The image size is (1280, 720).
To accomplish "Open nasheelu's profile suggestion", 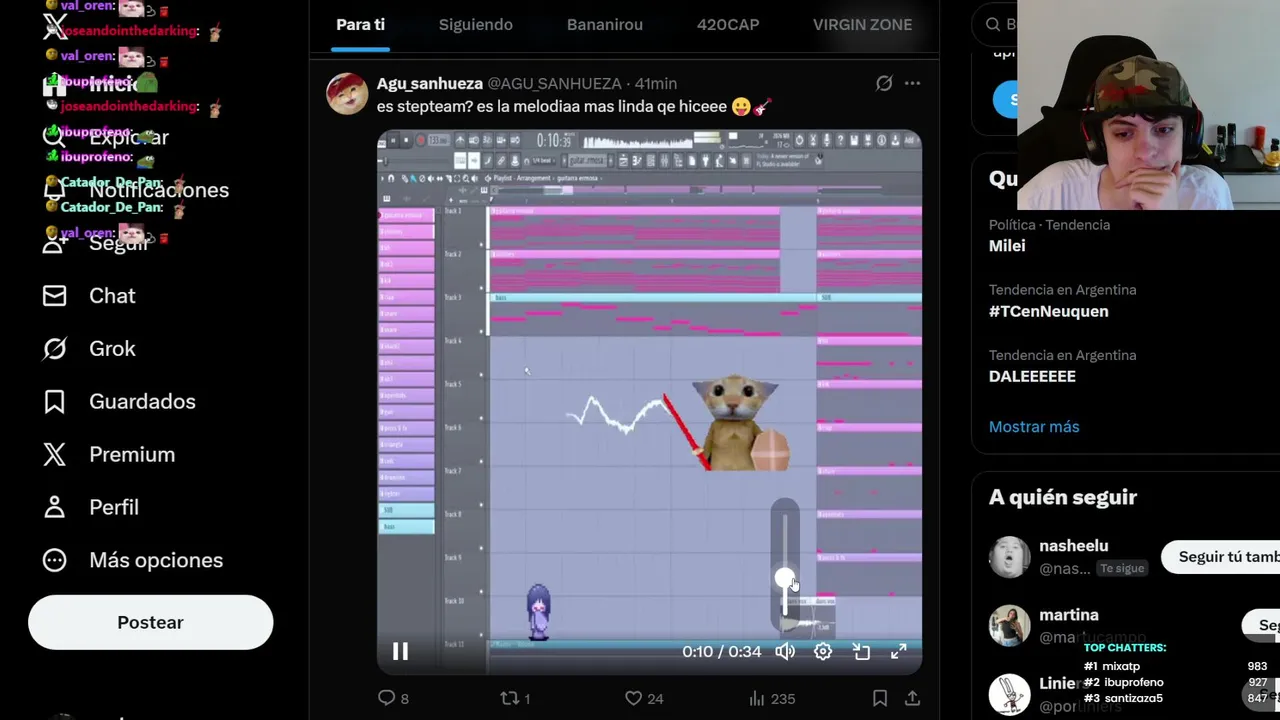I will (1073, 546).
